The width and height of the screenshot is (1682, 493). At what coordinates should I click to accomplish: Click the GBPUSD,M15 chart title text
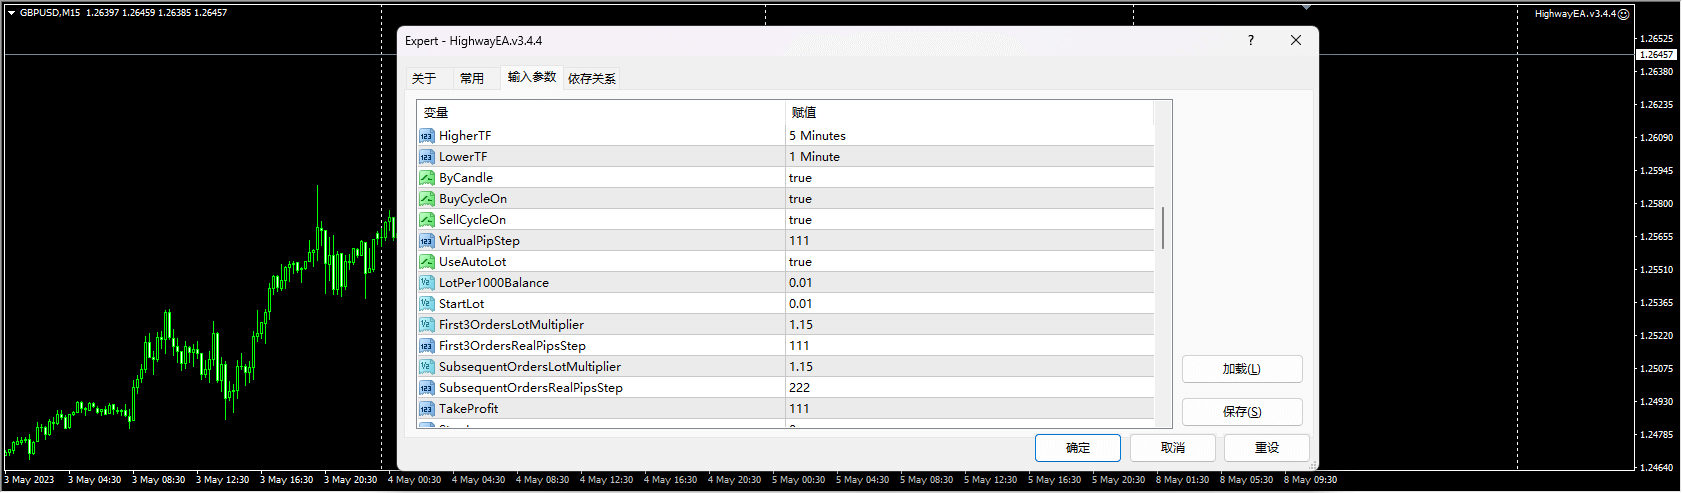point(50,13)
